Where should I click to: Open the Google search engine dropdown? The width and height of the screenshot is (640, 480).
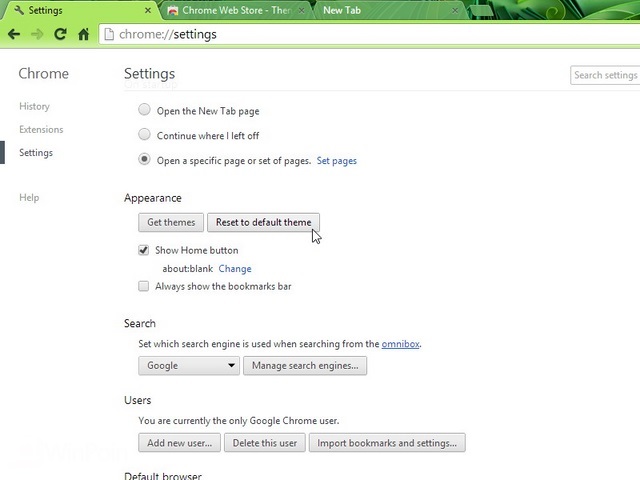click(x=189, y=365)
